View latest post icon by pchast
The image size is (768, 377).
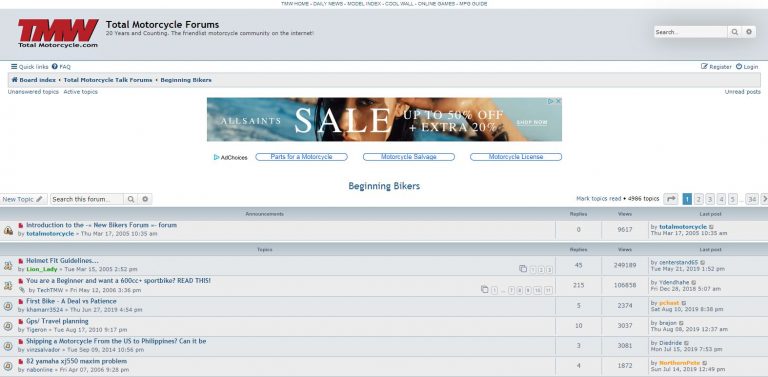coord(684,303)
